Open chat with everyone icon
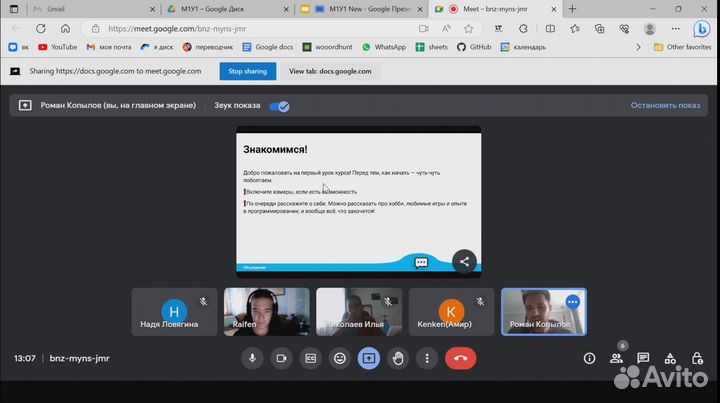 [x=643, y=358]
